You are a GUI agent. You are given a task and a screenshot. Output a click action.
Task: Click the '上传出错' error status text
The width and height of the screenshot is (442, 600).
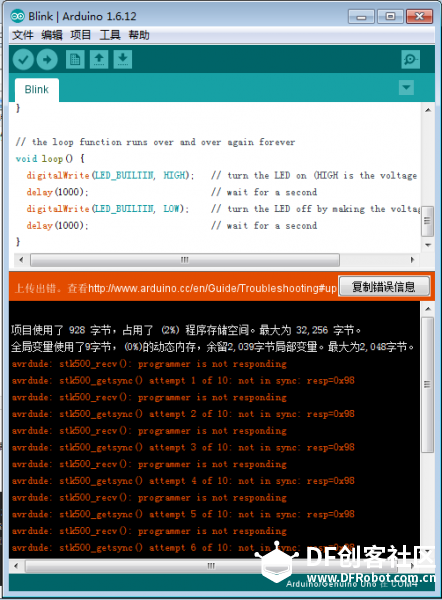38,288
